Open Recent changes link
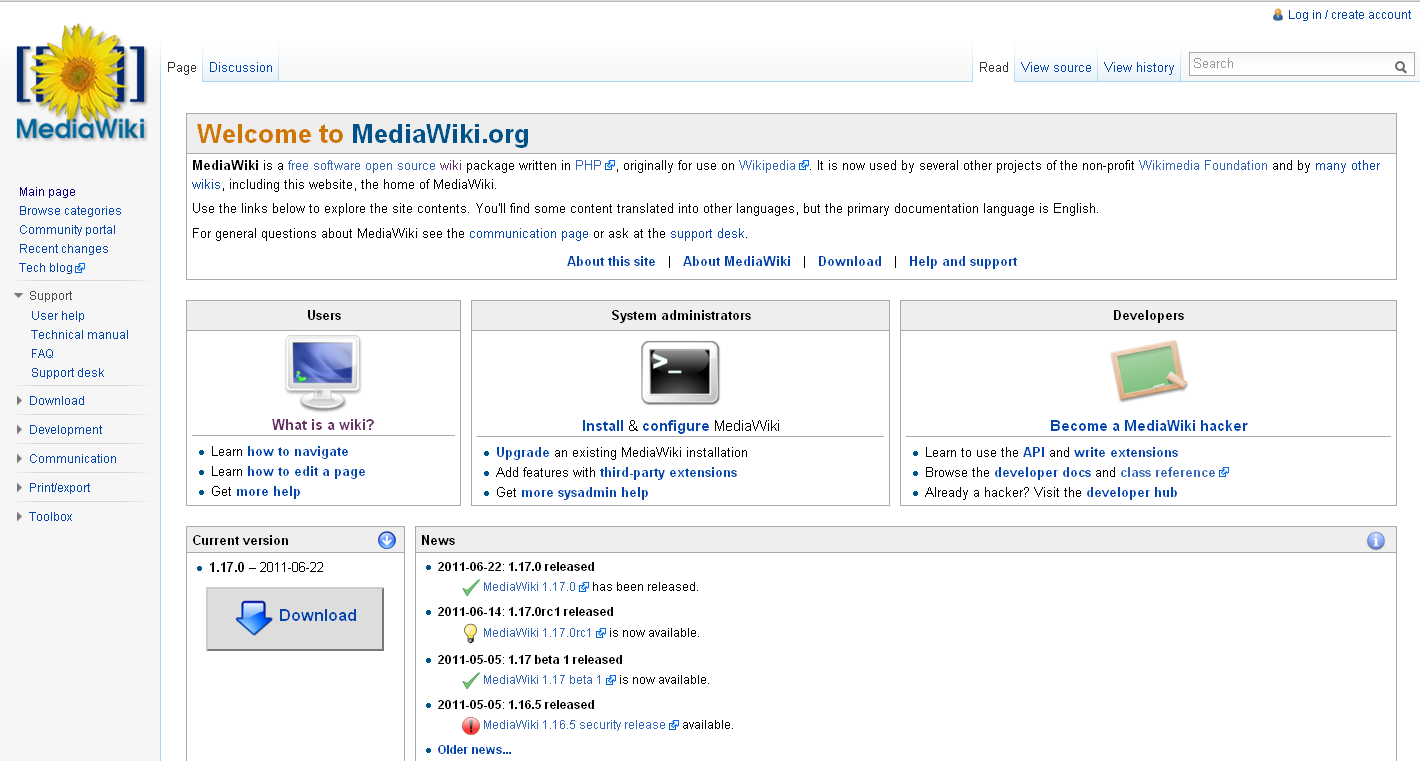 pos(64,249)
